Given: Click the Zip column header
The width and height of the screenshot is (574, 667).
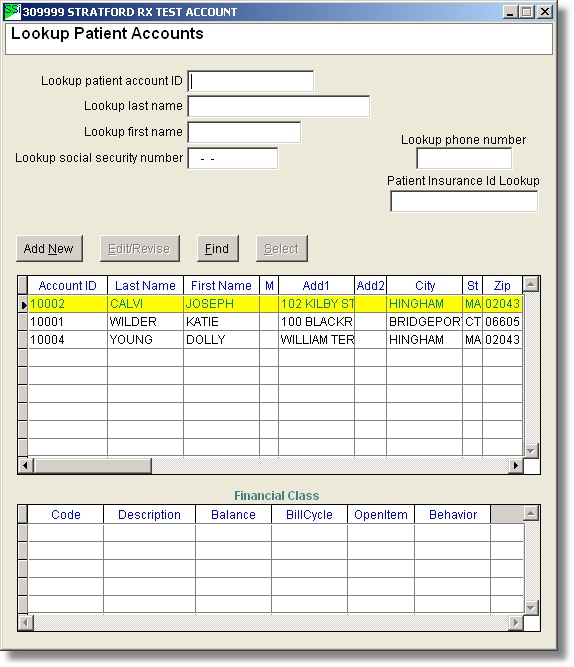Looking at the screenshot, I should pyautogui.click(x=503, y=285).
